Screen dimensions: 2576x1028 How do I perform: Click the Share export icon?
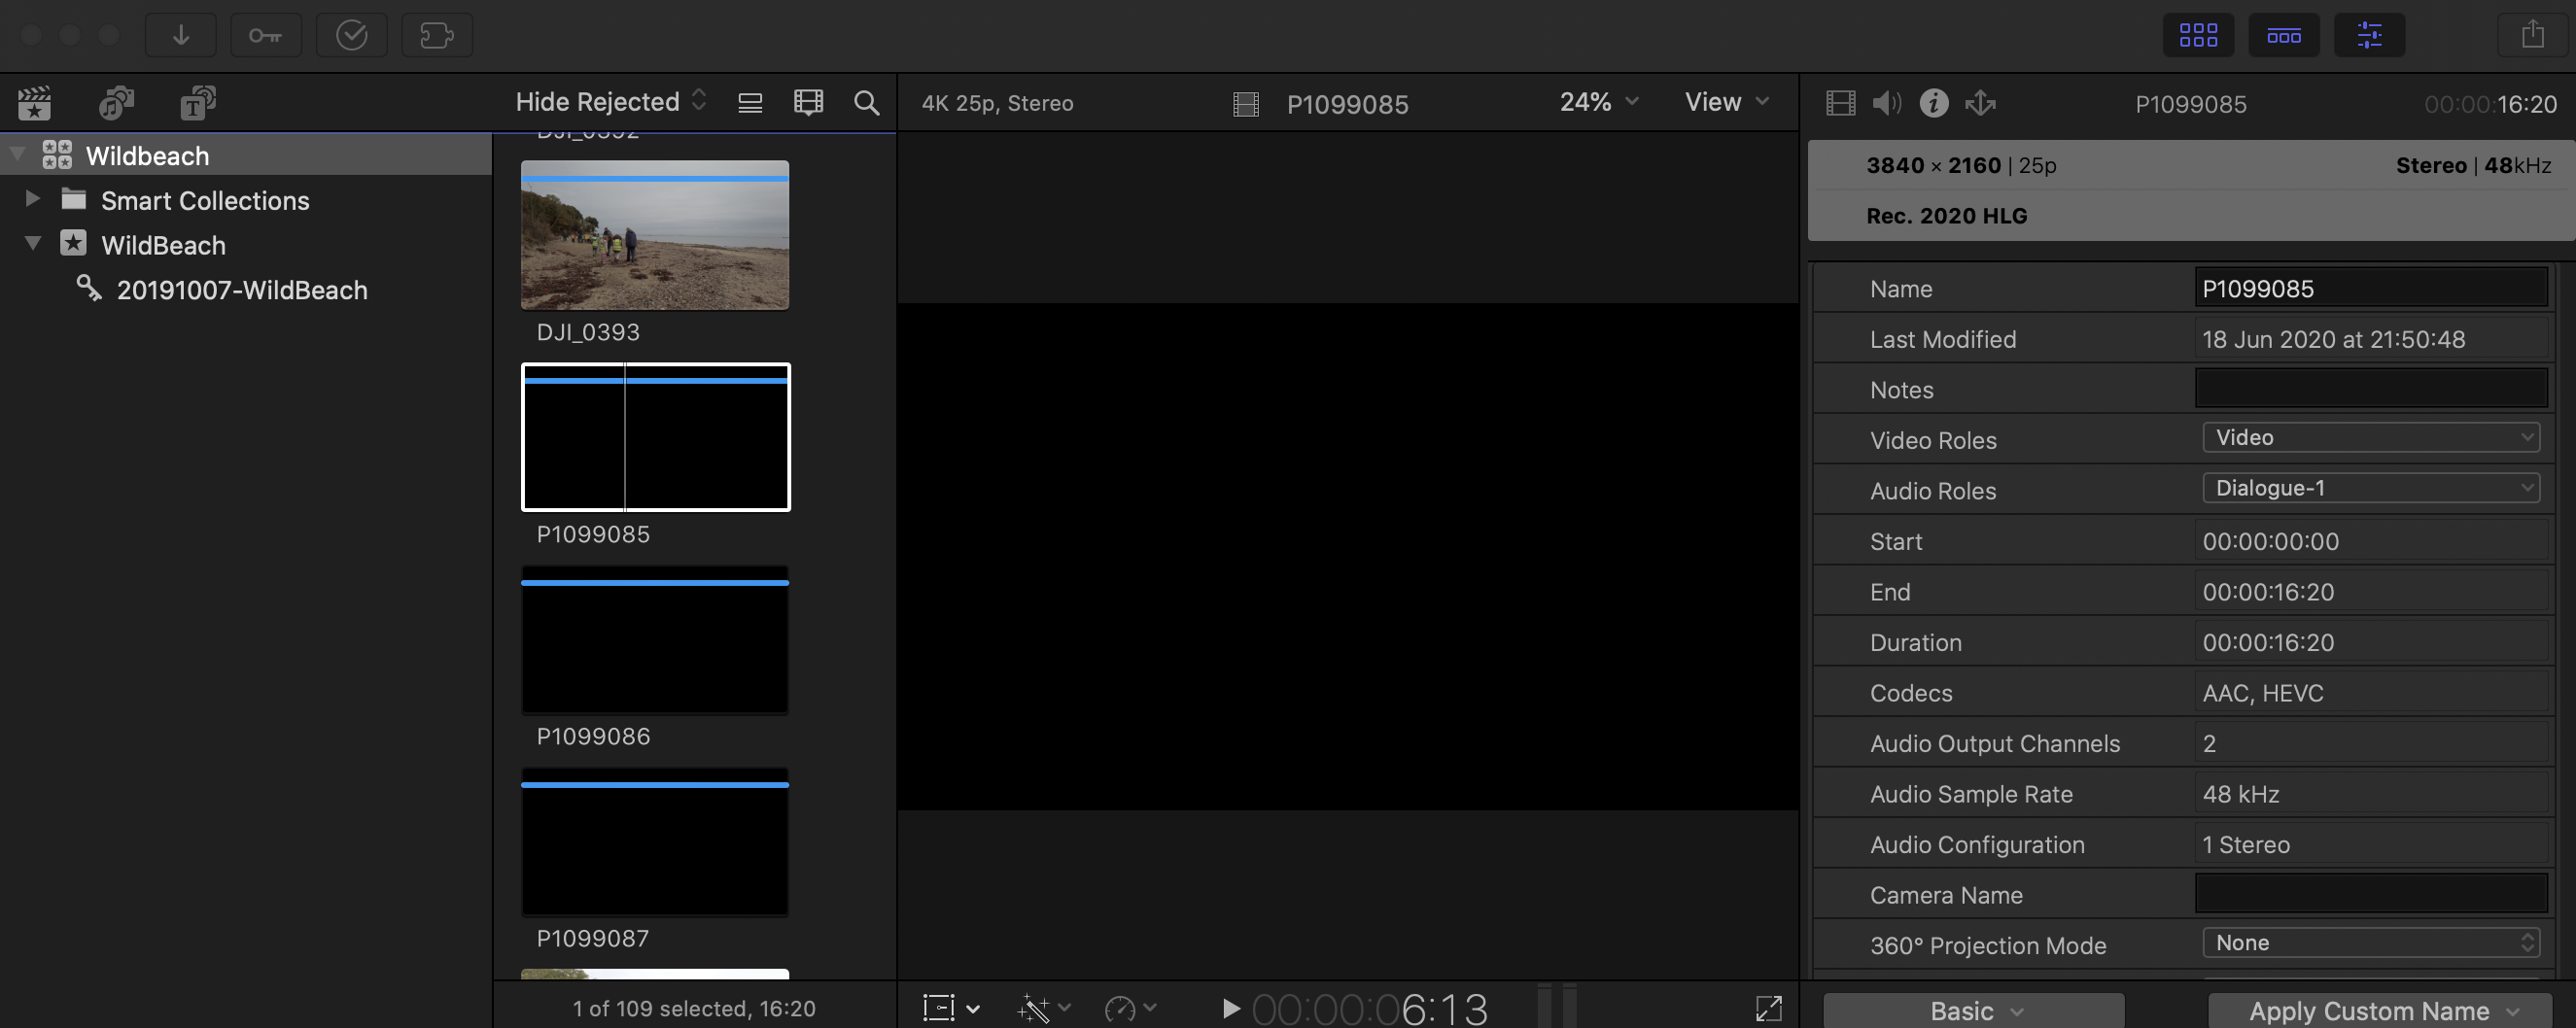[x=2532, y=35]
